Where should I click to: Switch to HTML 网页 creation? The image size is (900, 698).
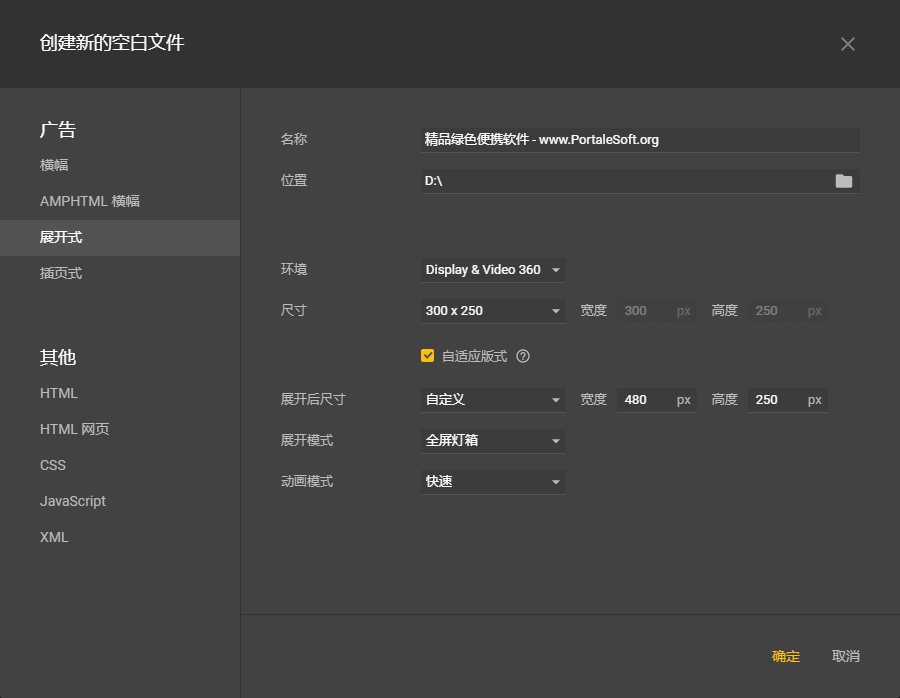click(x=74, y=429)
